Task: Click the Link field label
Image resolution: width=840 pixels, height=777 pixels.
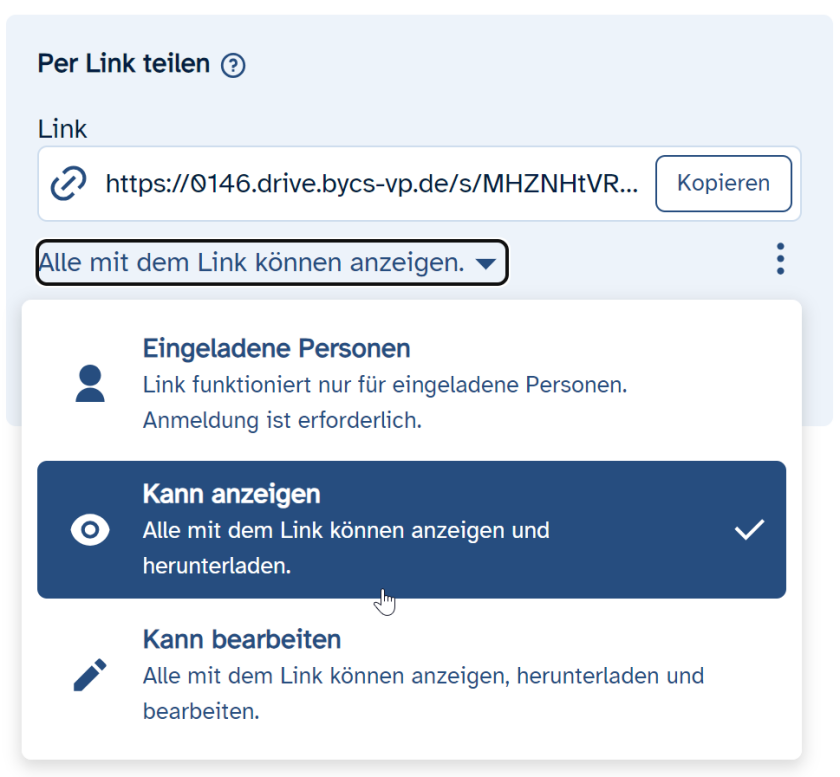Action: (x=62, y=129)
